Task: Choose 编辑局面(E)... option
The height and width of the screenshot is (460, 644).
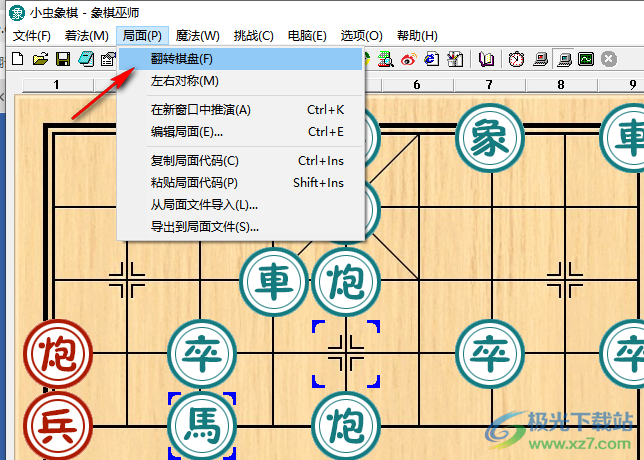Action: pos(241,132)
